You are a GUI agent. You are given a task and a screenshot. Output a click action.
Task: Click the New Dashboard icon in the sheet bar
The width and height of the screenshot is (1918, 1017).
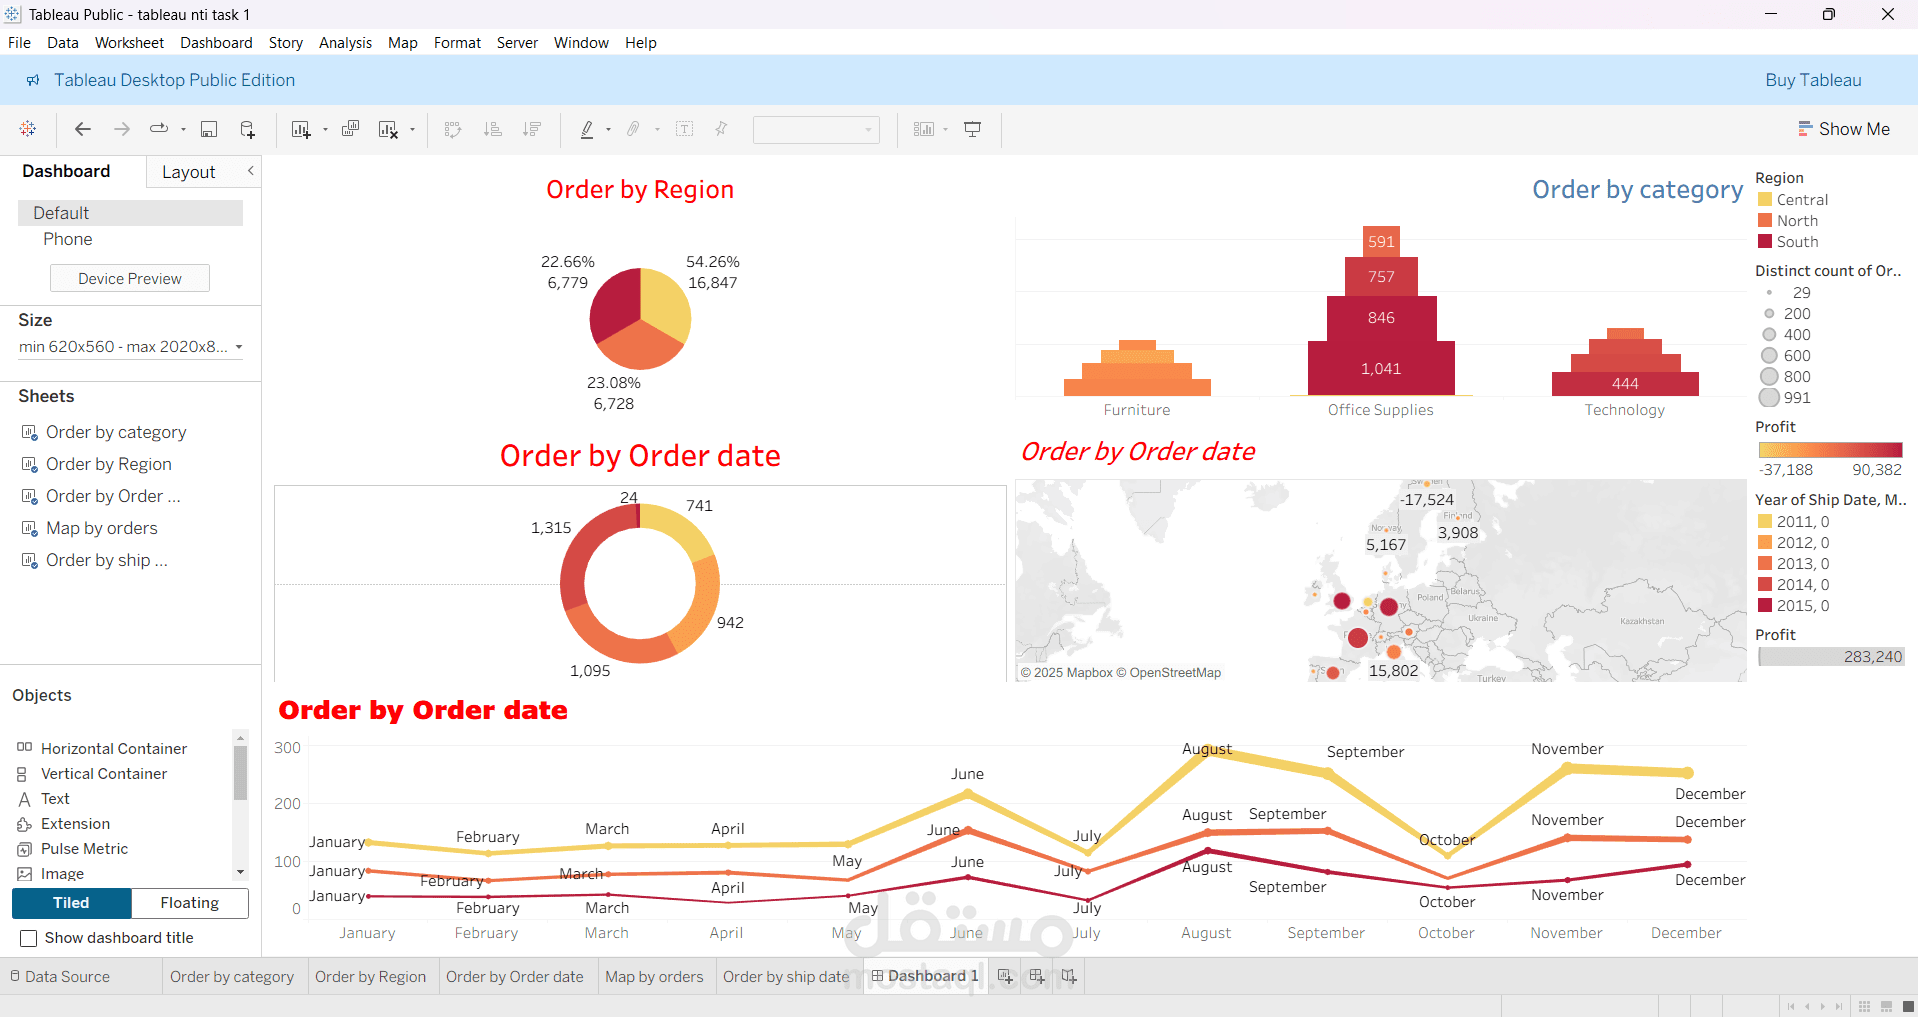(1037, 977)
